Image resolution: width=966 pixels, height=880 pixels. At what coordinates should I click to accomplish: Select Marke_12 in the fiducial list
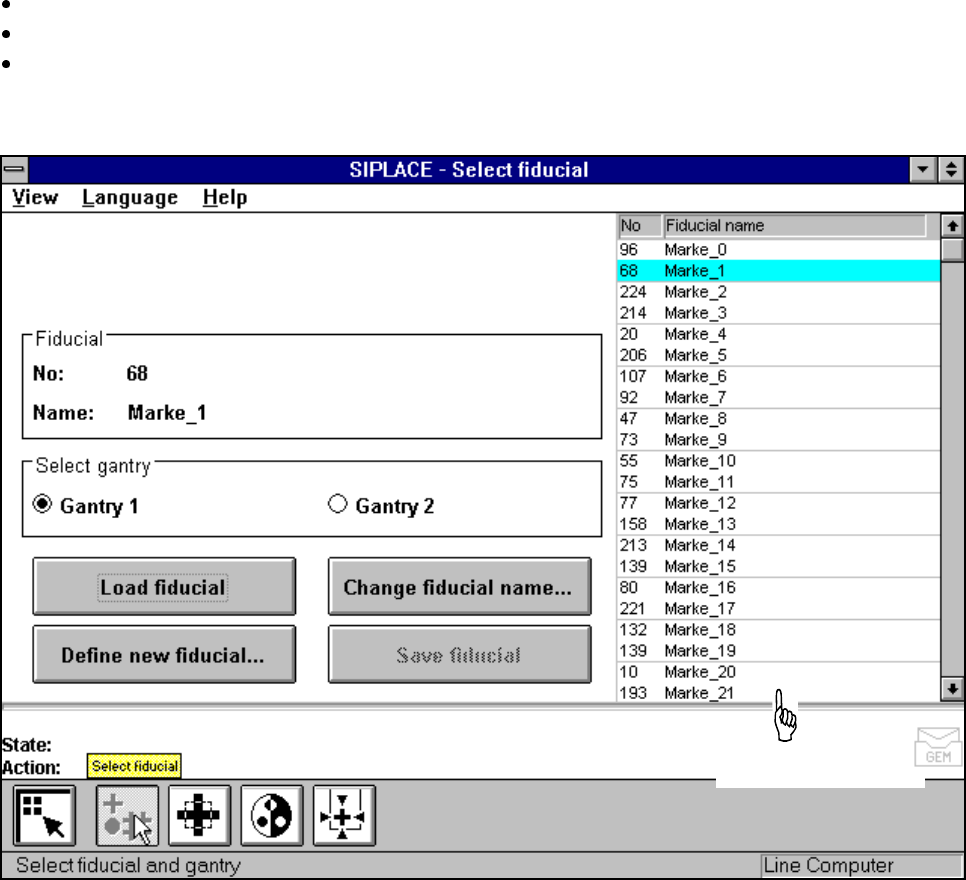point(778,503)
